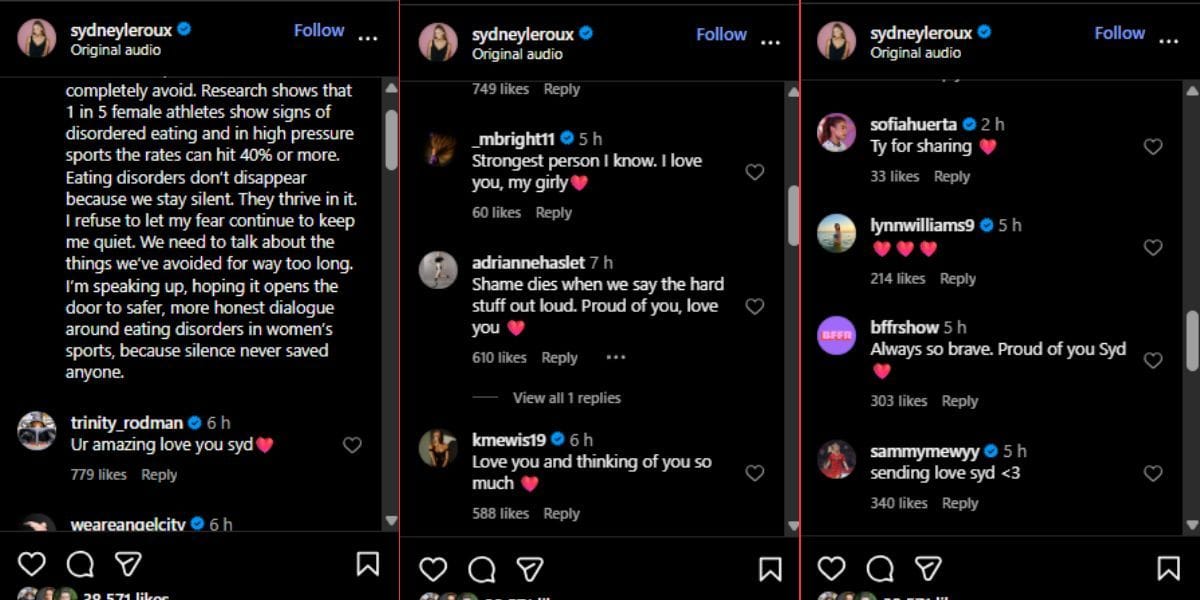Screen dimensions: 1200x600
Task: Save the middle post with its bookmark icon
Action: point(770,568)
